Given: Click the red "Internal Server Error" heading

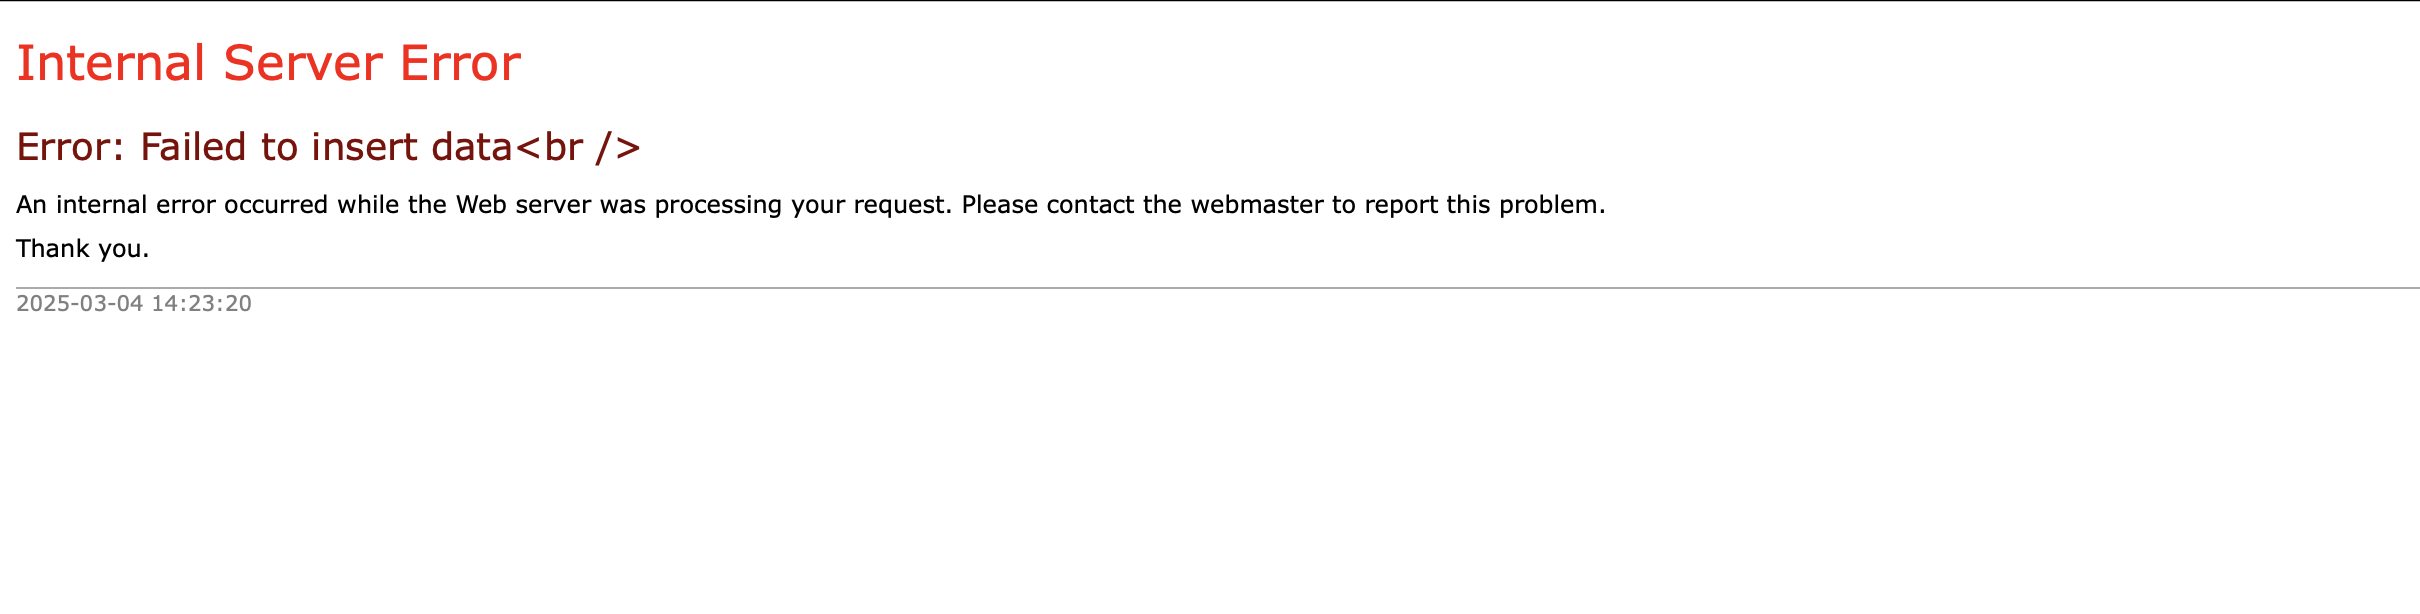Looking at the screenshot, I should [x=268, y=64].
